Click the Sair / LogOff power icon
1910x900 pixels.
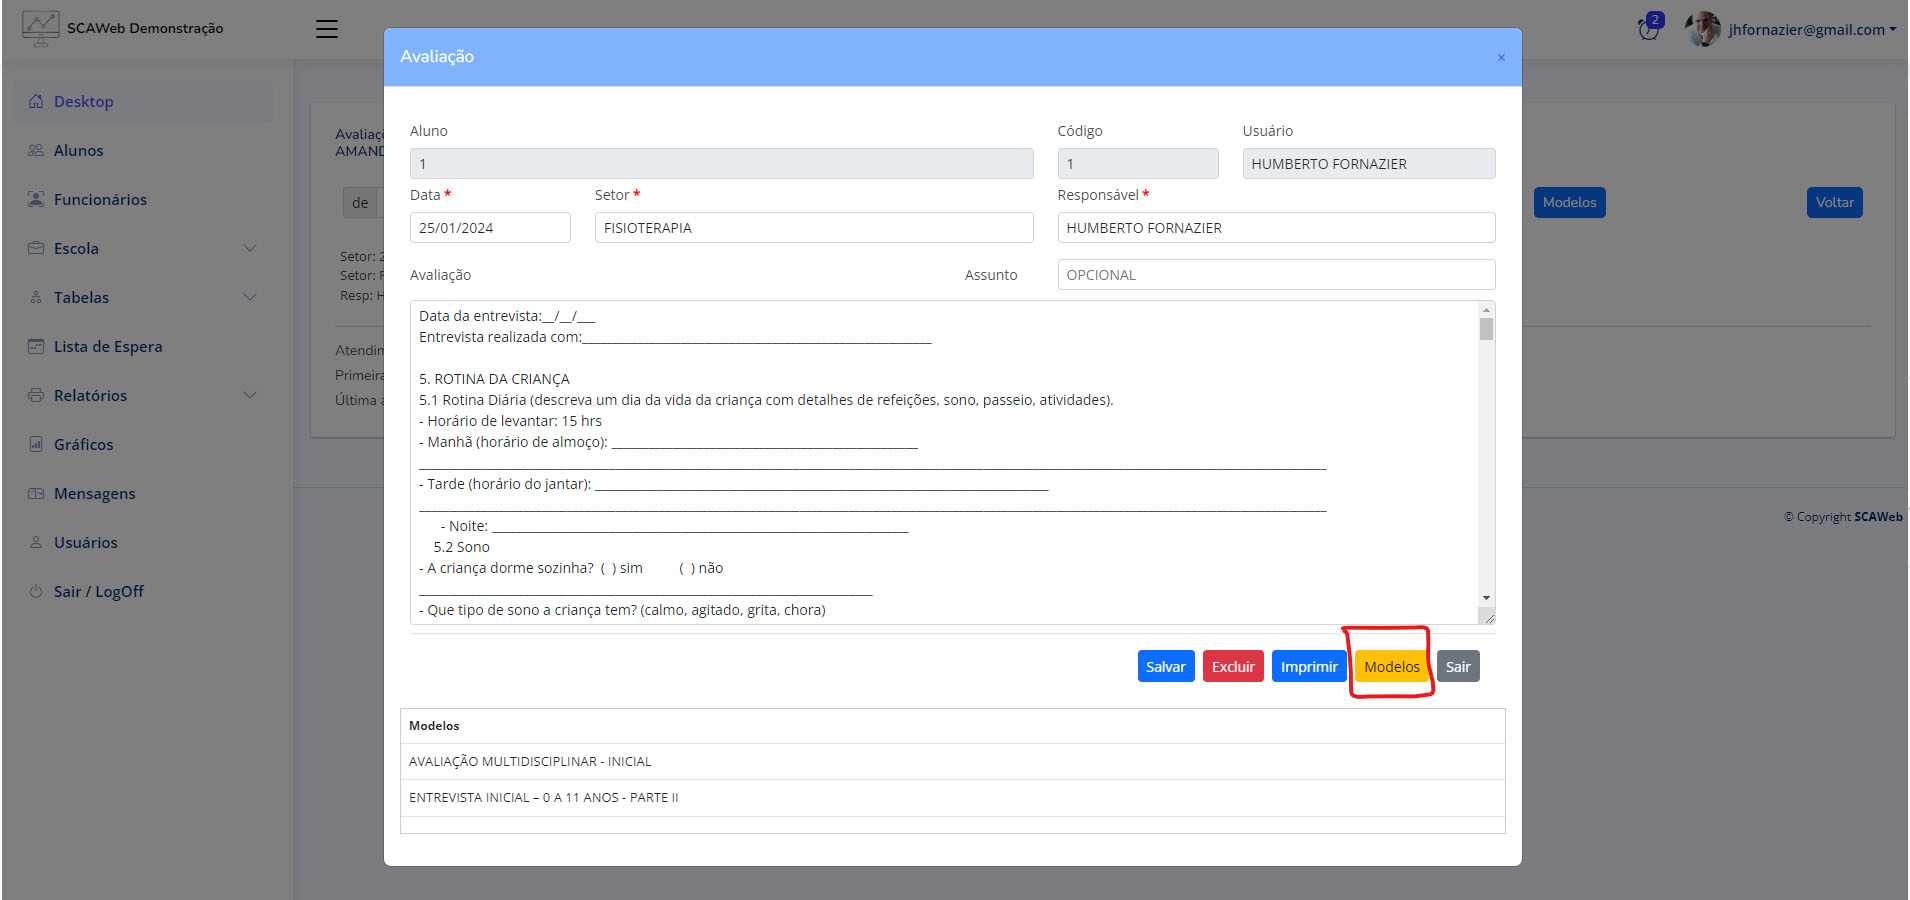pyautogui.click(x=36, y=591)
